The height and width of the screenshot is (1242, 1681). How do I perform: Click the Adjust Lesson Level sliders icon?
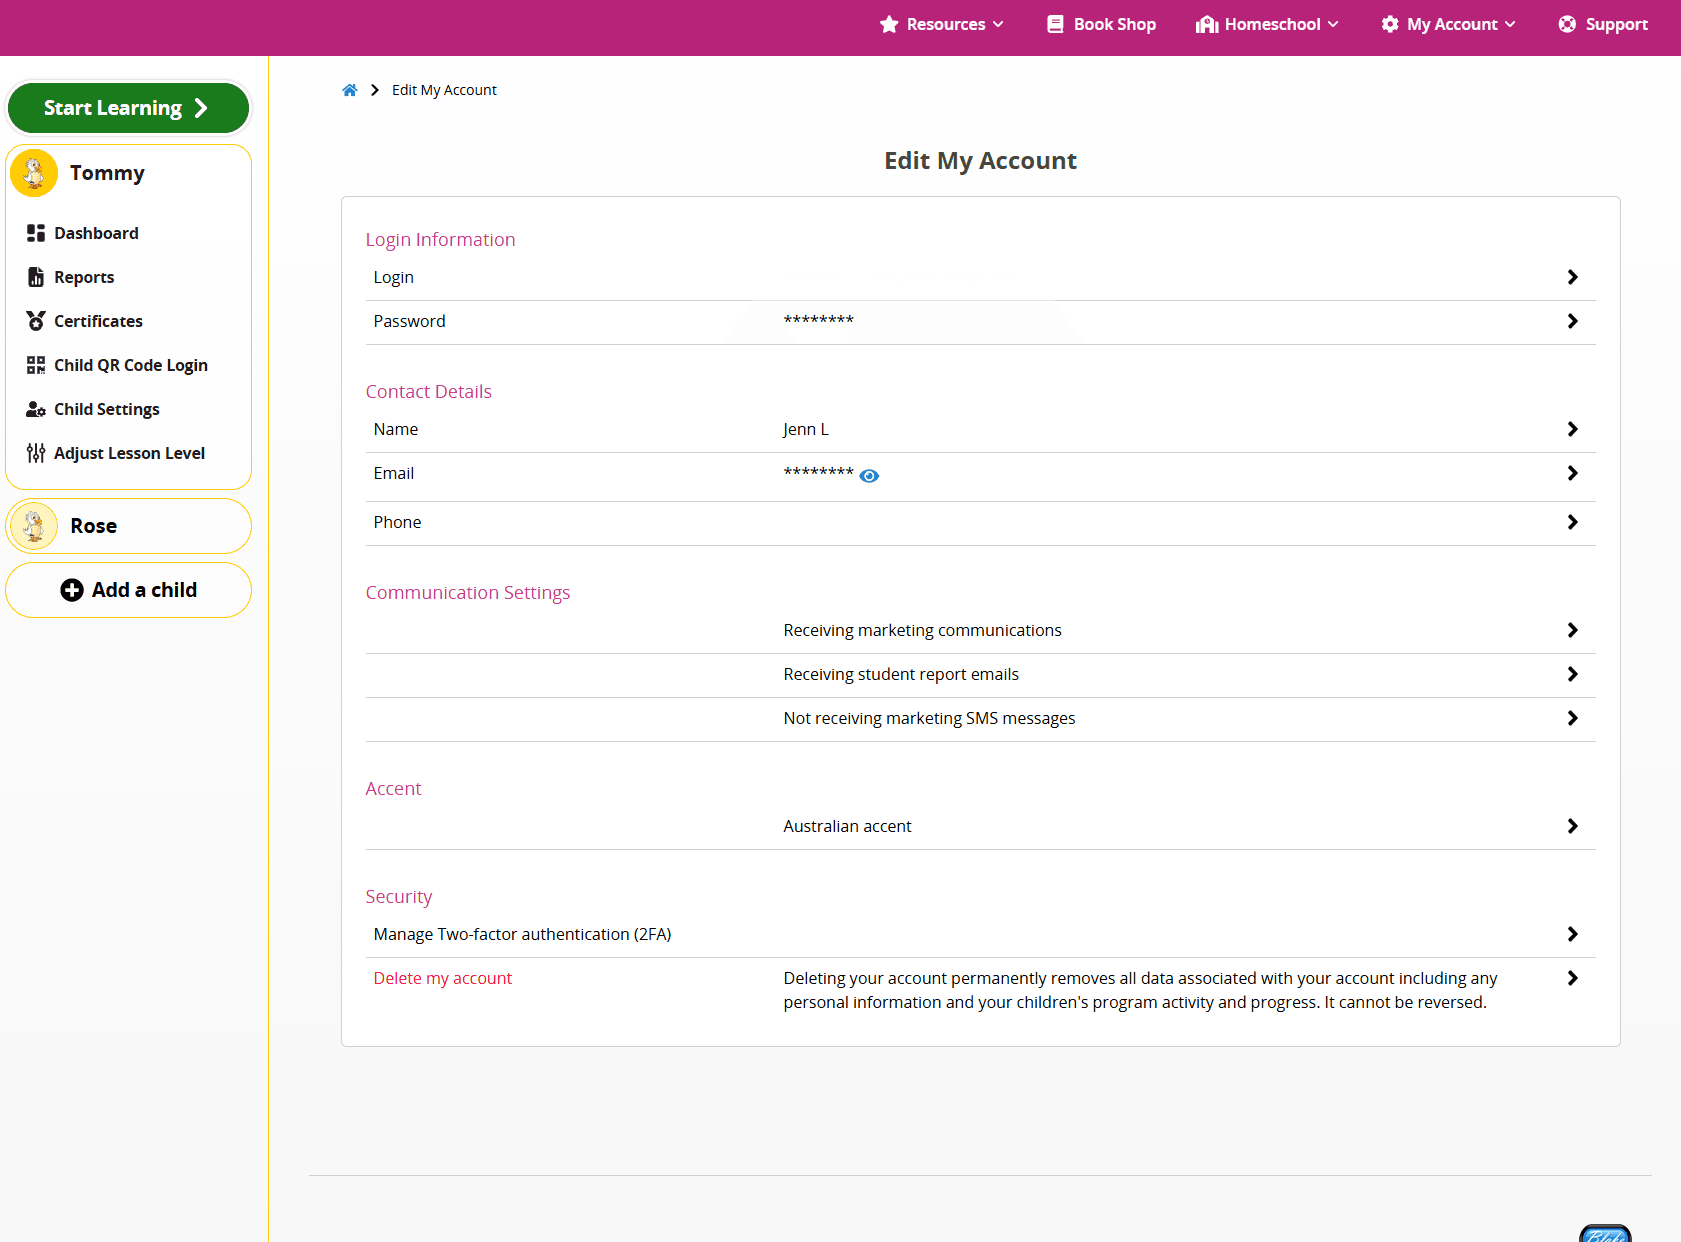[36, 453]
